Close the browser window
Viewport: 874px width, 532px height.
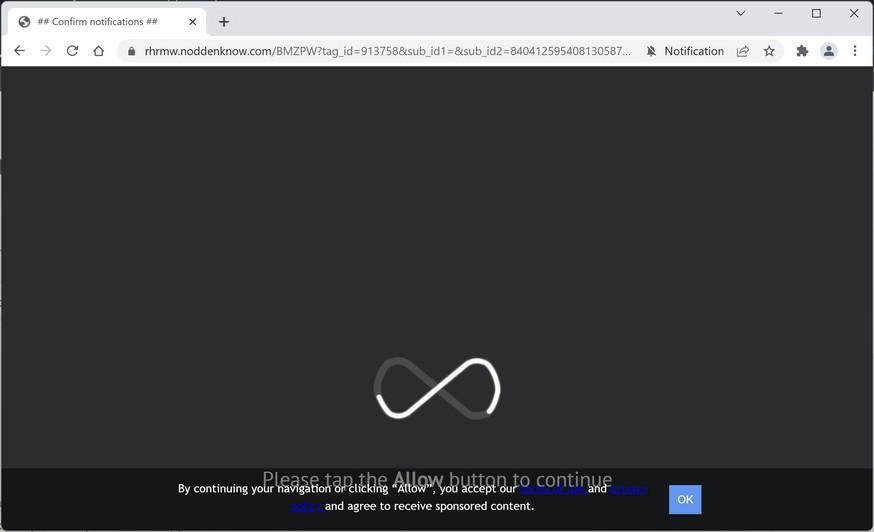(x=854, y=13)
